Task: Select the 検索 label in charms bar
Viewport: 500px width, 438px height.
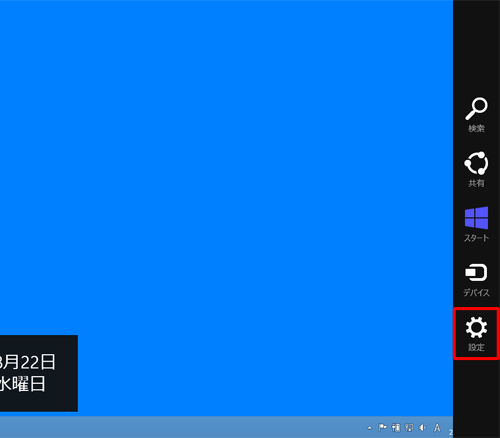Action: point(476,128)
